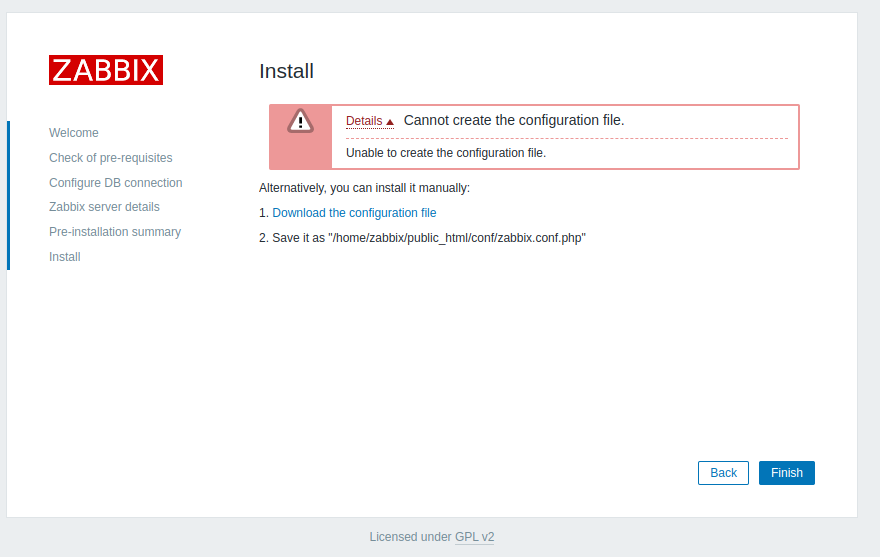This screenshot has width=880, height=557.
Task: Select the Install step in sidebar
Action: 65,257
